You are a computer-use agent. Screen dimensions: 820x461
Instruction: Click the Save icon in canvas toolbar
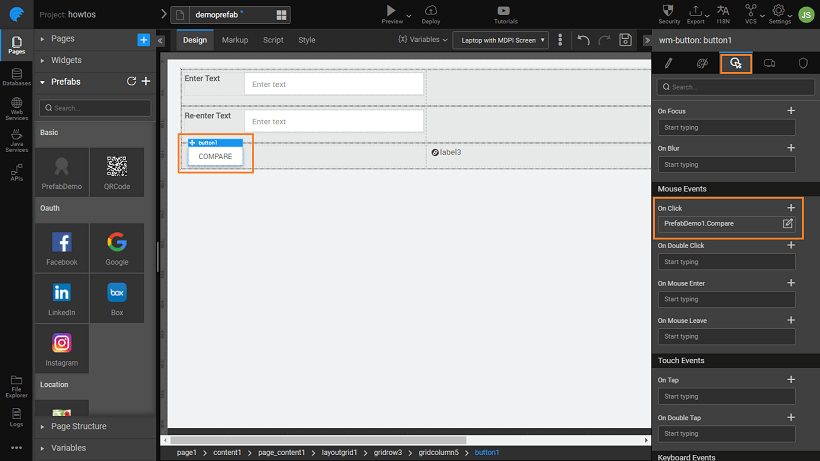pyautogui.click(x=625, y=40)
